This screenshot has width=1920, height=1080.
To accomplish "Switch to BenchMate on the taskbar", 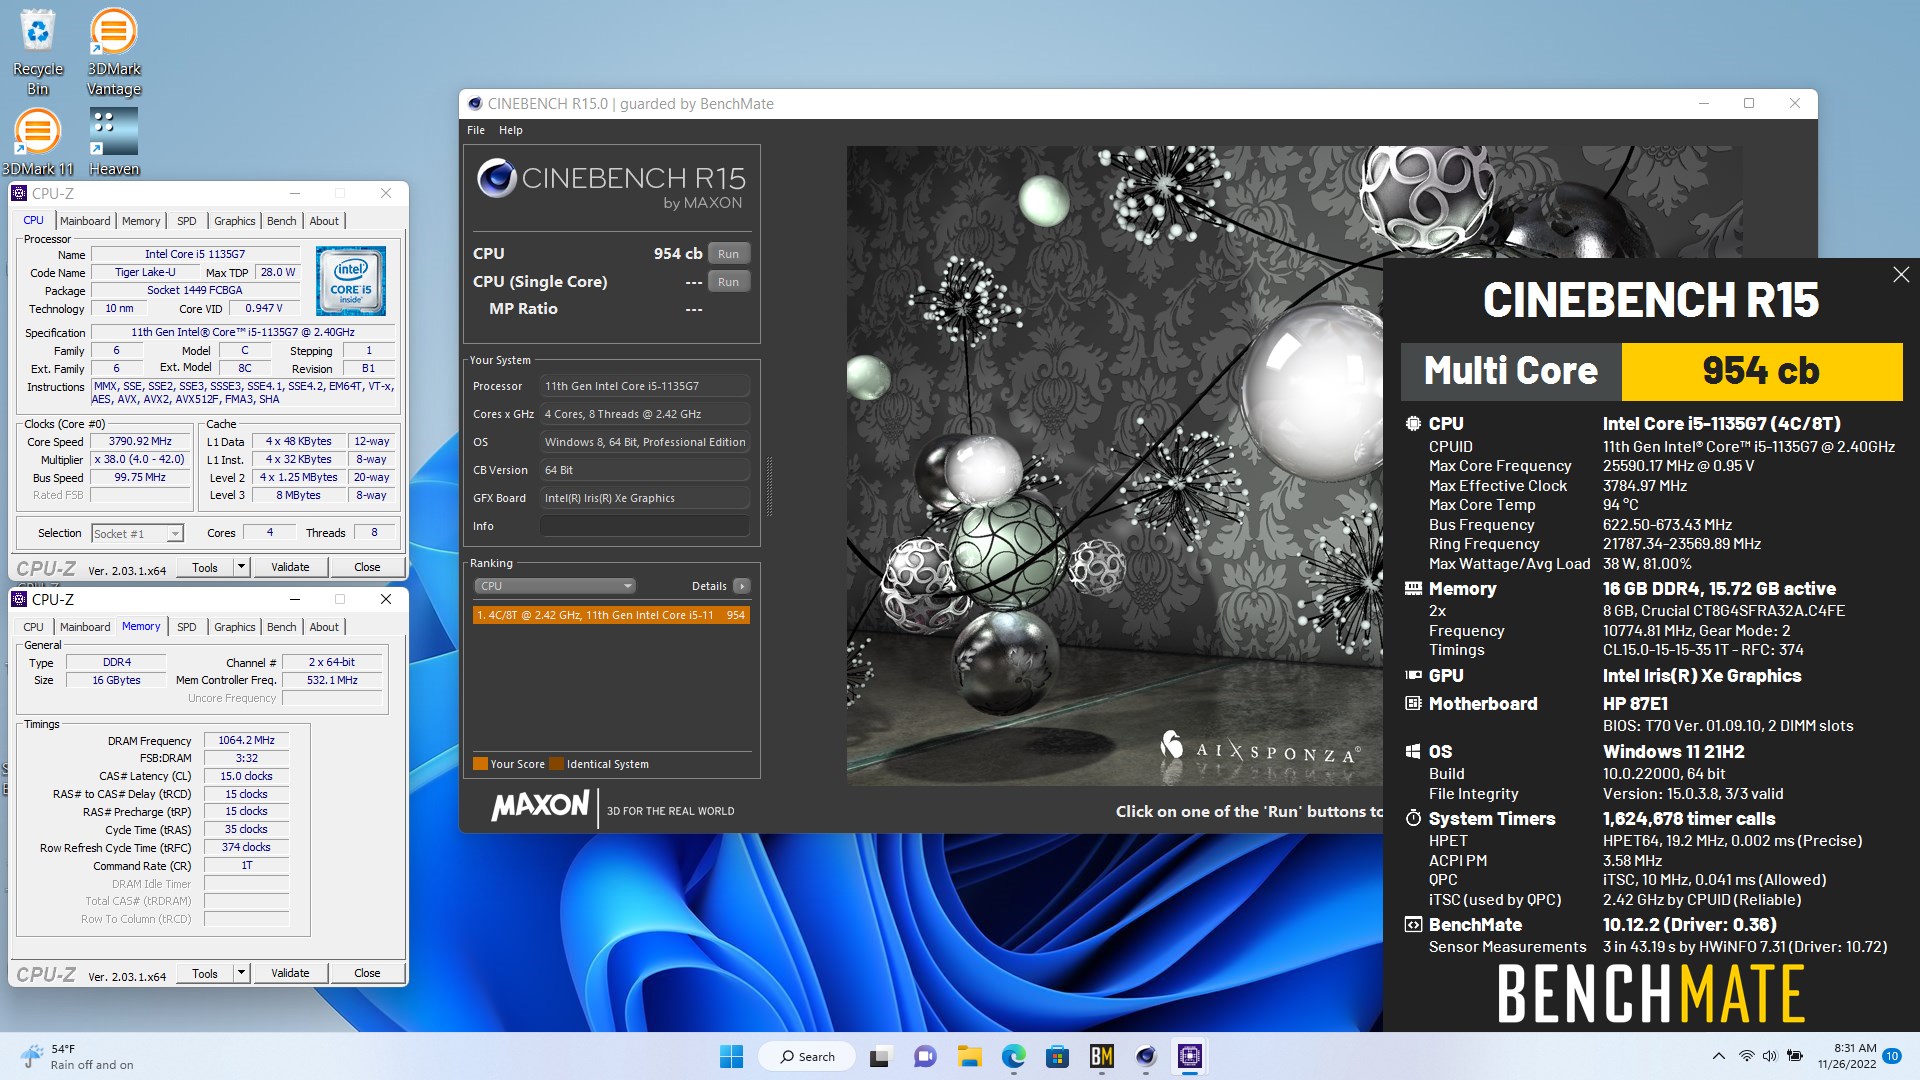I will (x=1101, y=1056).
